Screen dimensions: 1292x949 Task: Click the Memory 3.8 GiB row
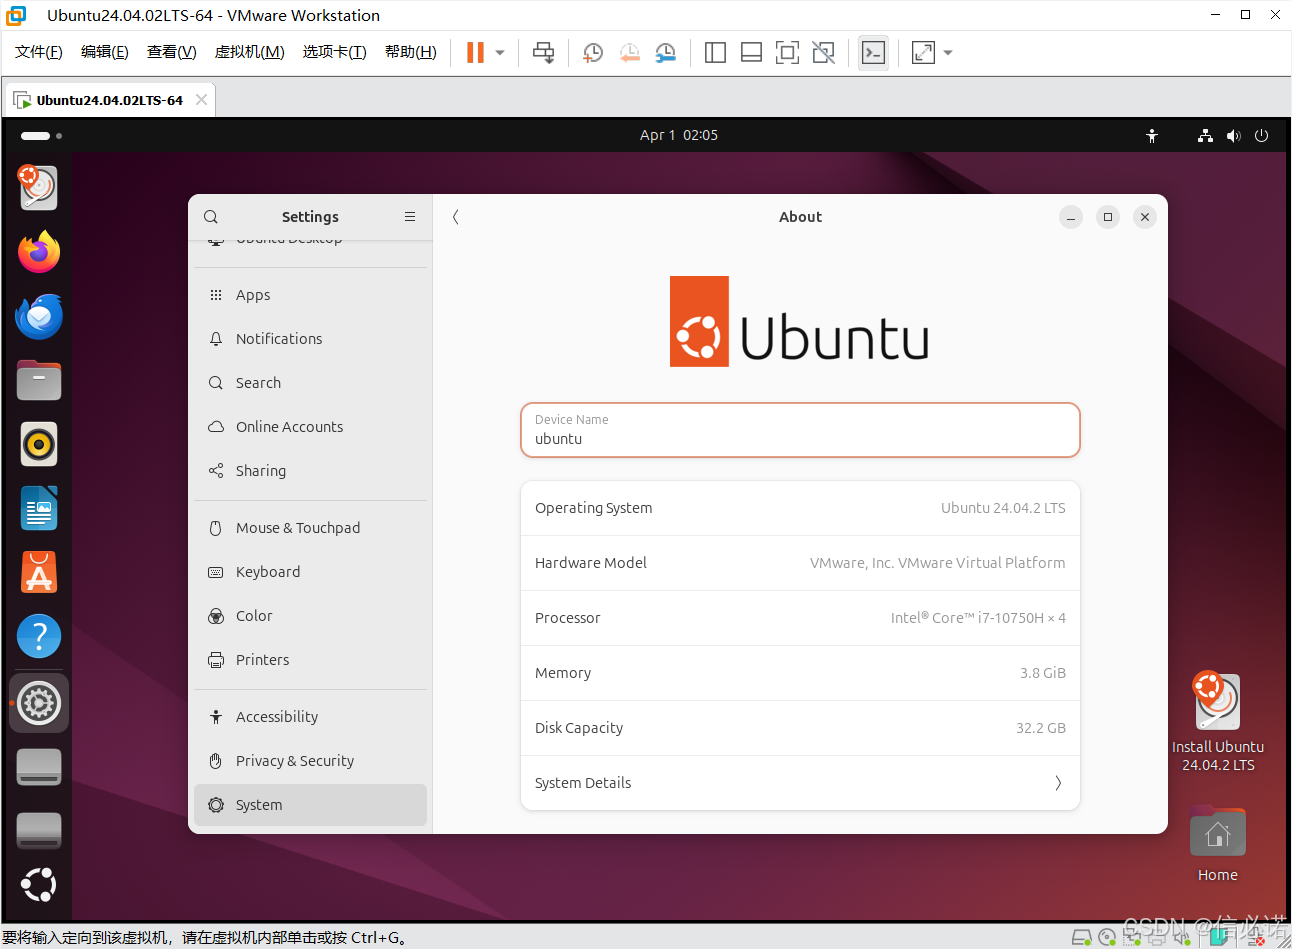coord(800,673)
